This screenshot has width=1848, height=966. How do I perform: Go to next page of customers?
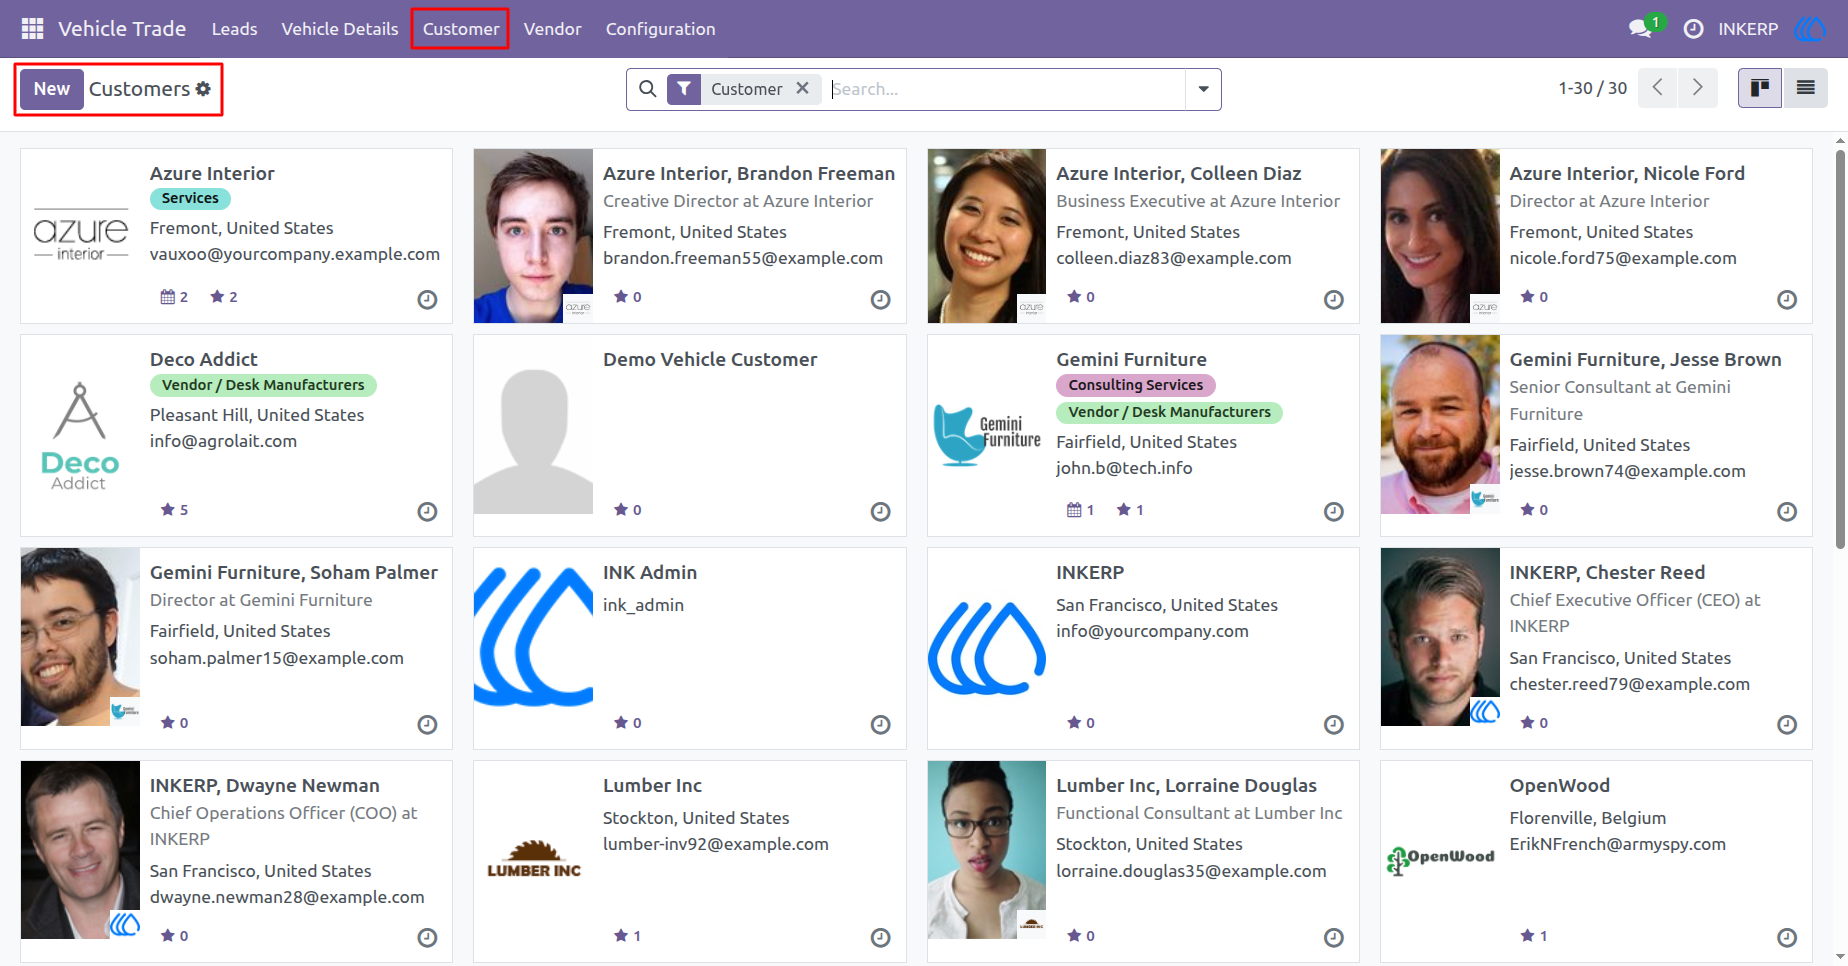(1698, 88)
